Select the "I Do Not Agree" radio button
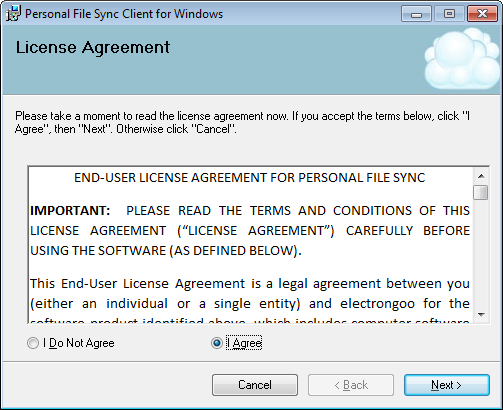The image size is (503, 410). (x=33, y=343)
